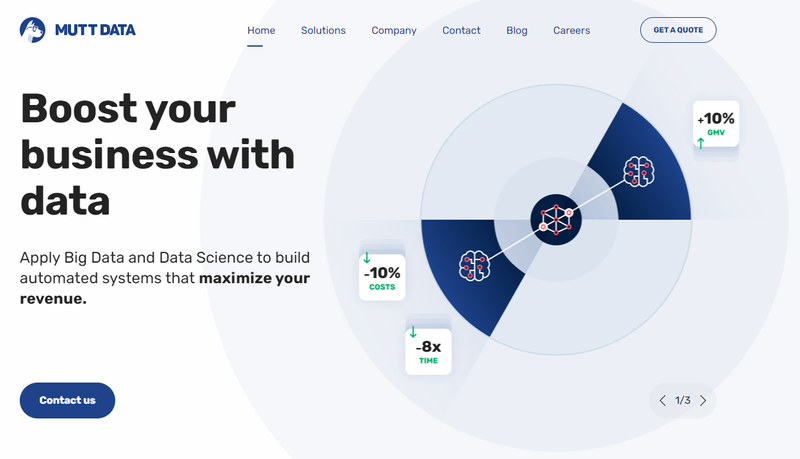
Task: Click the brain icon in lower-left blue segment
Action: [x=474, y=265]
